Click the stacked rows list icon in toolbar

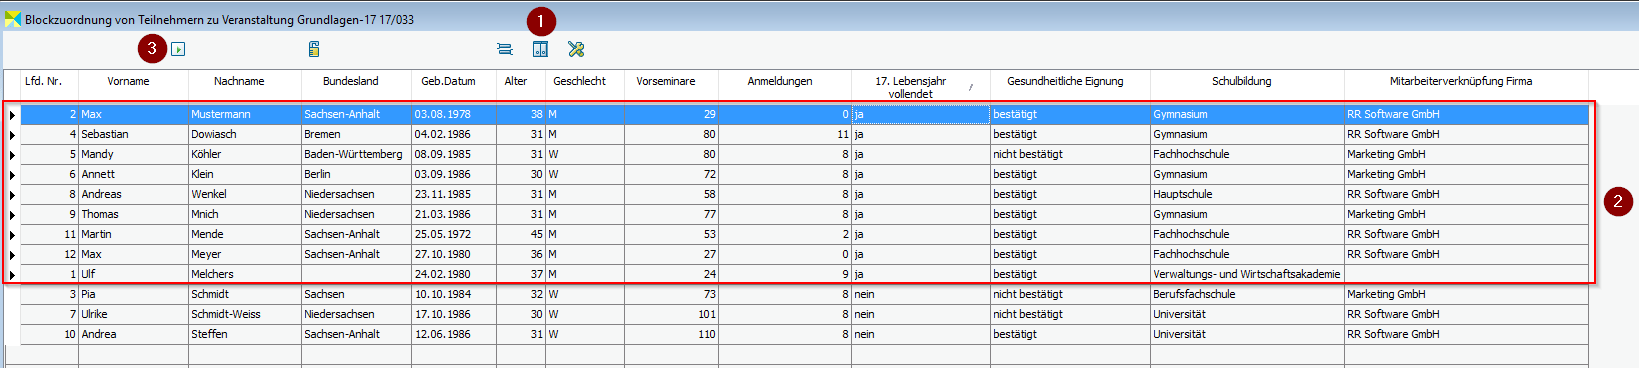point(505,49)
